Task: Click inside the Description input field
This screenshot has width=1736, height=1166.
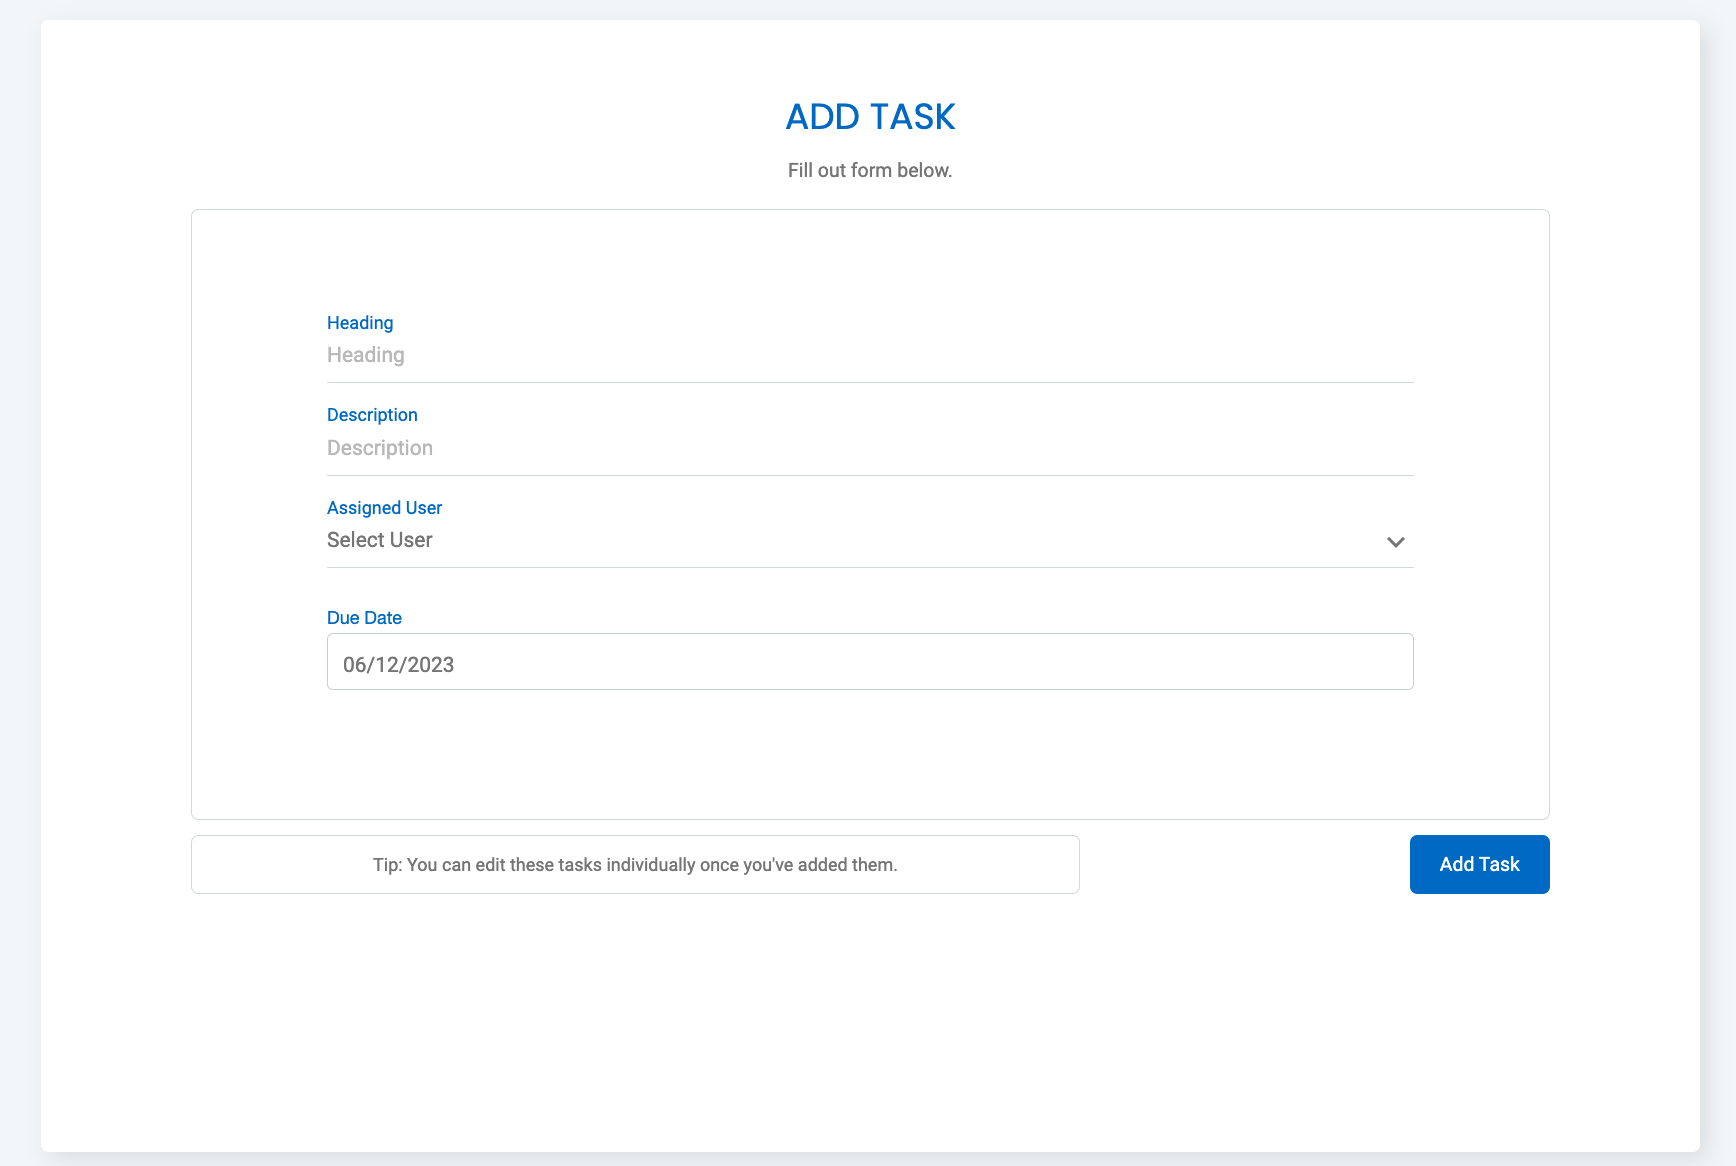Action: tap(869, 448)
